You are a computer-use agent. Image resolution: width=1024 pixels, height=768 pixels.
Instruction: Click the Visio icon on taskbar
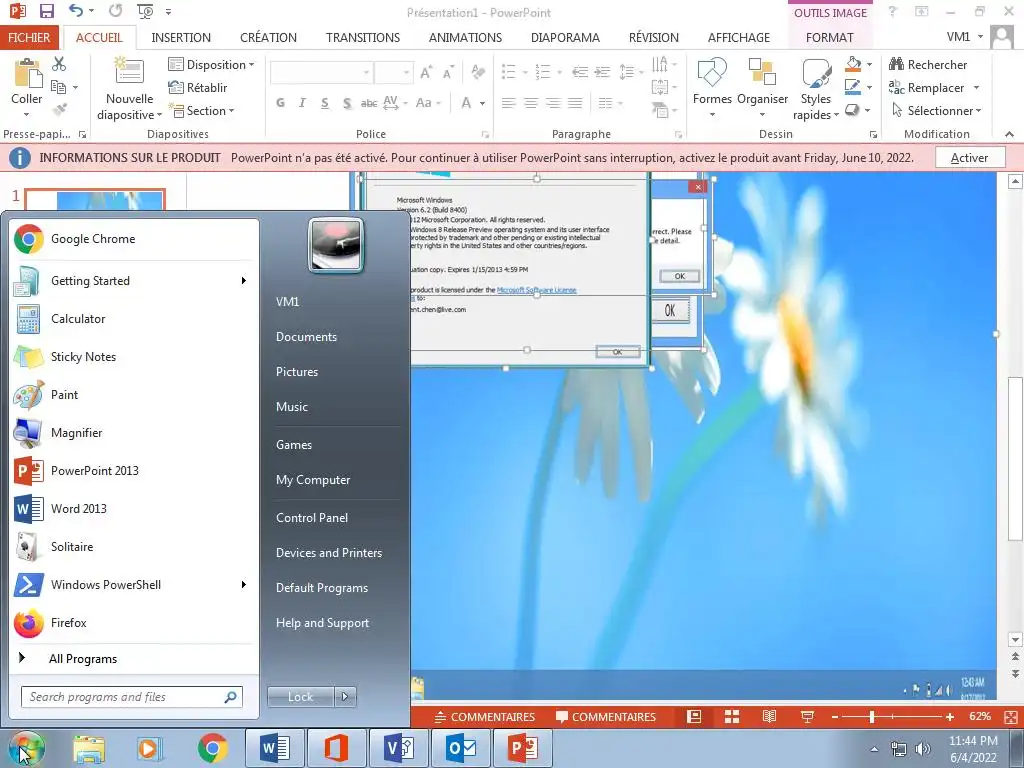(x=399, y=748)
